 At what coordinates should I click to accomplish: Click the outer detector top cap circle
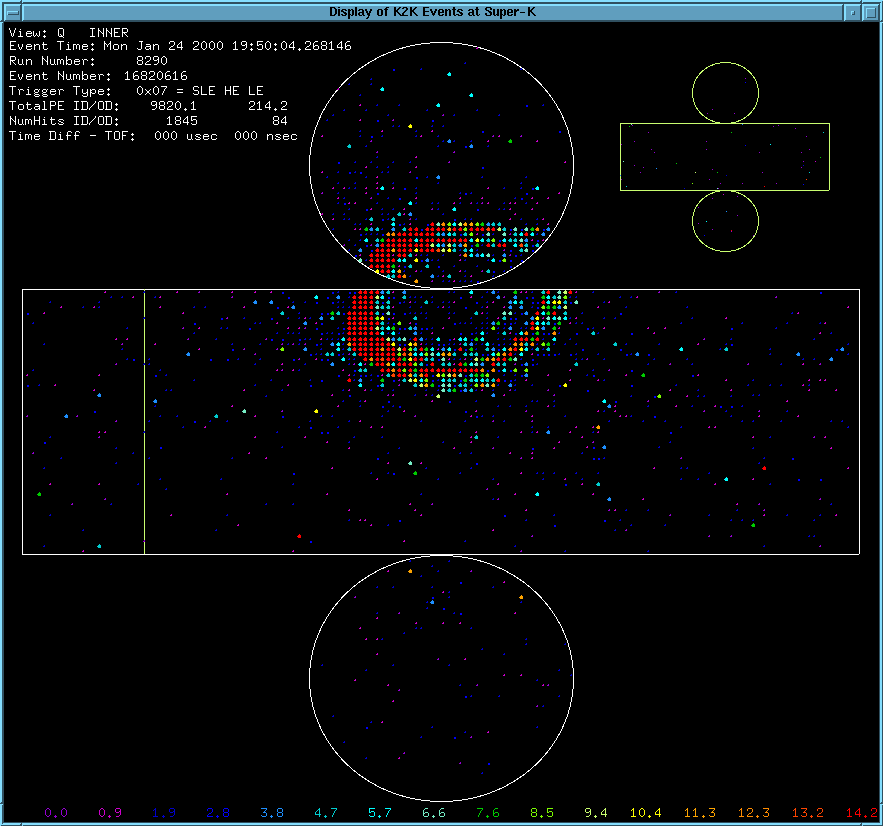click(725, 93)
